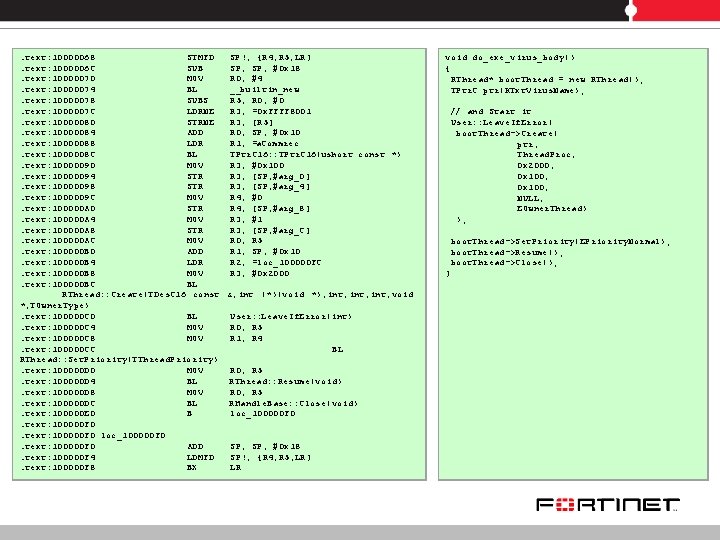Click the 'bootThread->Create(' call line
This screenshot has height=540, width=720.
[x=506, y=134]
